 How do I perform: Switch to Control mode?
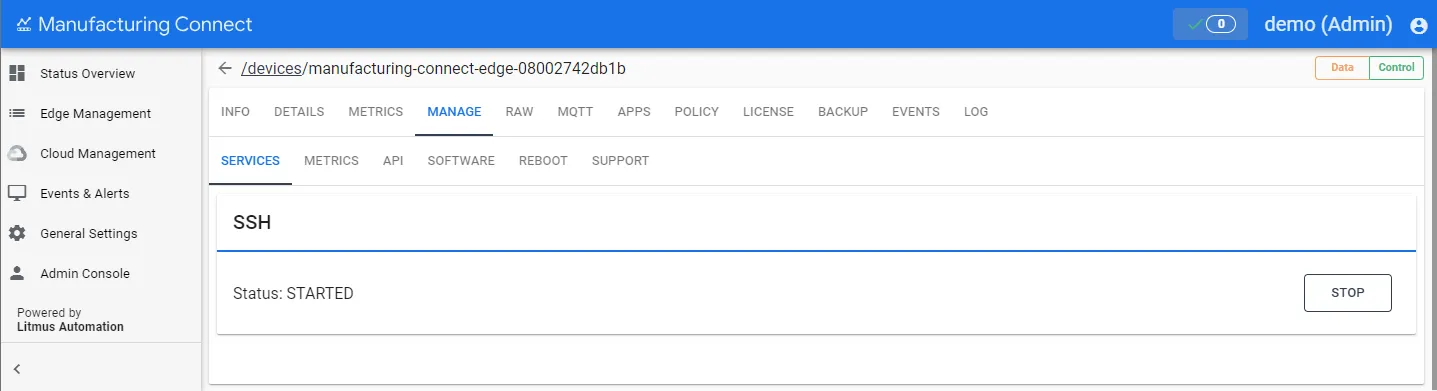coord(1396,68)
